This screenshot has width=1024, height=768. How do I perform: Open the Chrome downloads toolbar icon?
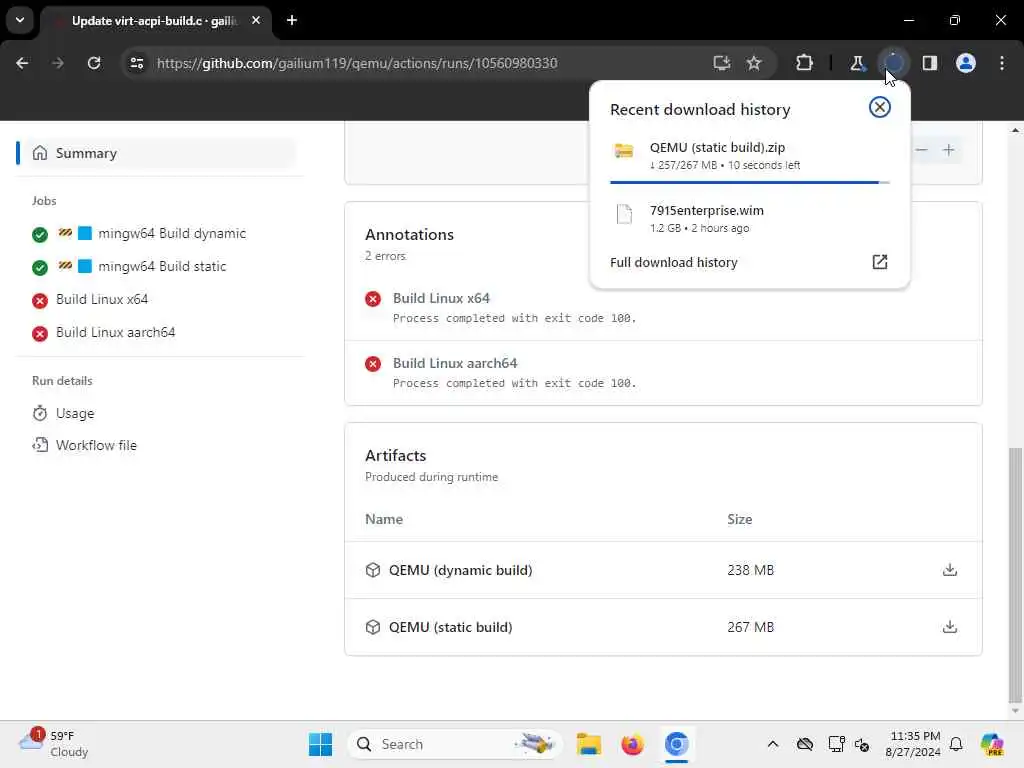point(893,63)
